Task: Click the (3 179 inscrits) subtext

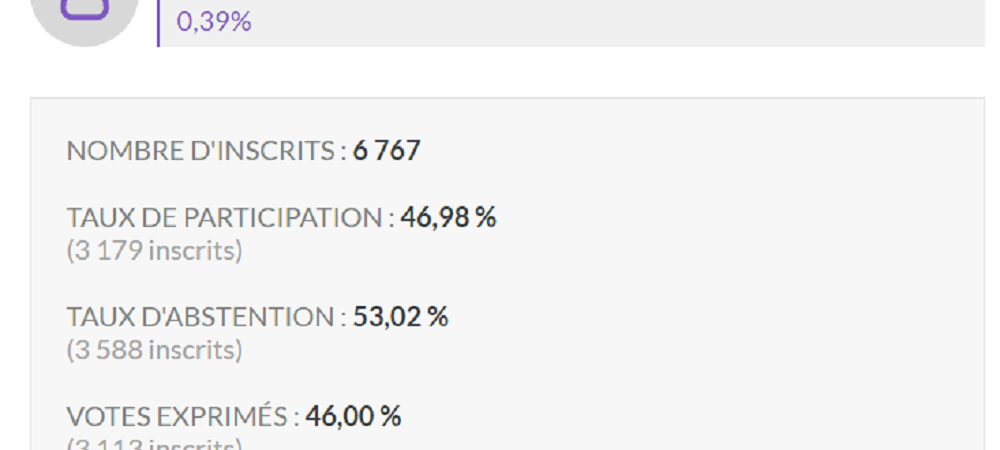Action: click(154, 250)
